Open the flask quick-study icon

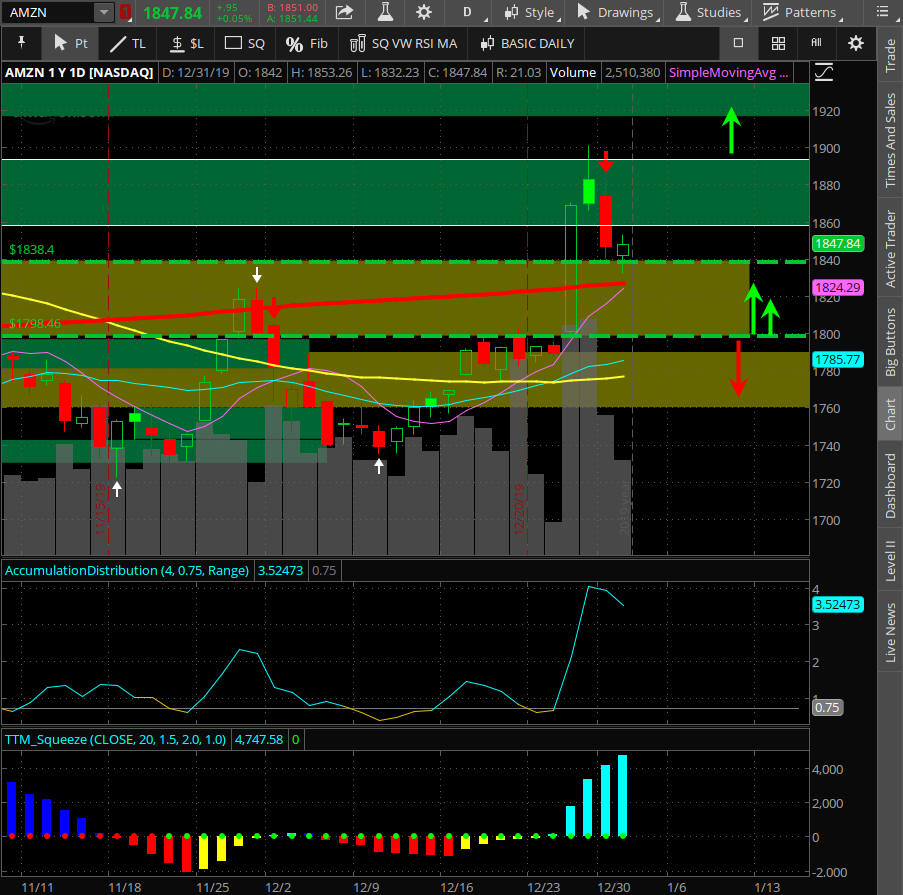coord(385,12)
